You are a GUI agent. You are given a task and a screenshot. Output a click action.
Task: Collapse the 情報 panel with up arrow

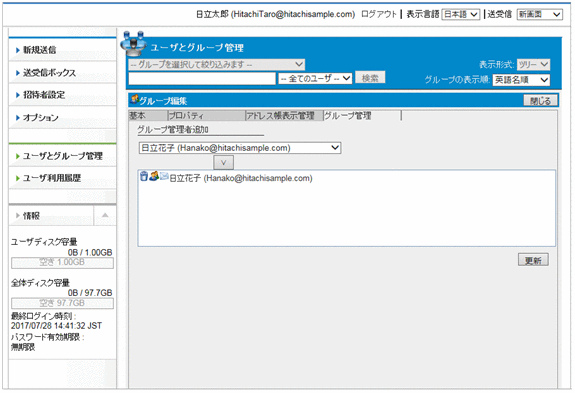(x=105, y=216)
